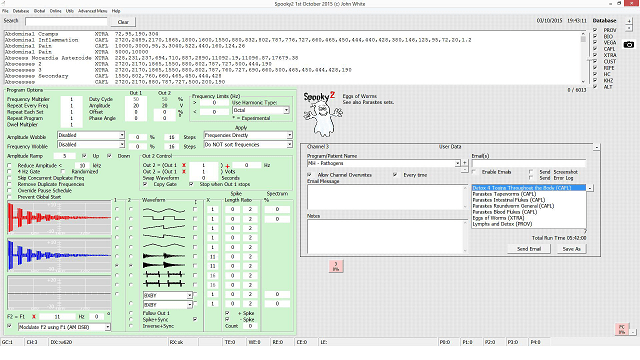
Task: Select the Follow Out 1 radio button
Action: pyautogui.click(x=131, y=313)
